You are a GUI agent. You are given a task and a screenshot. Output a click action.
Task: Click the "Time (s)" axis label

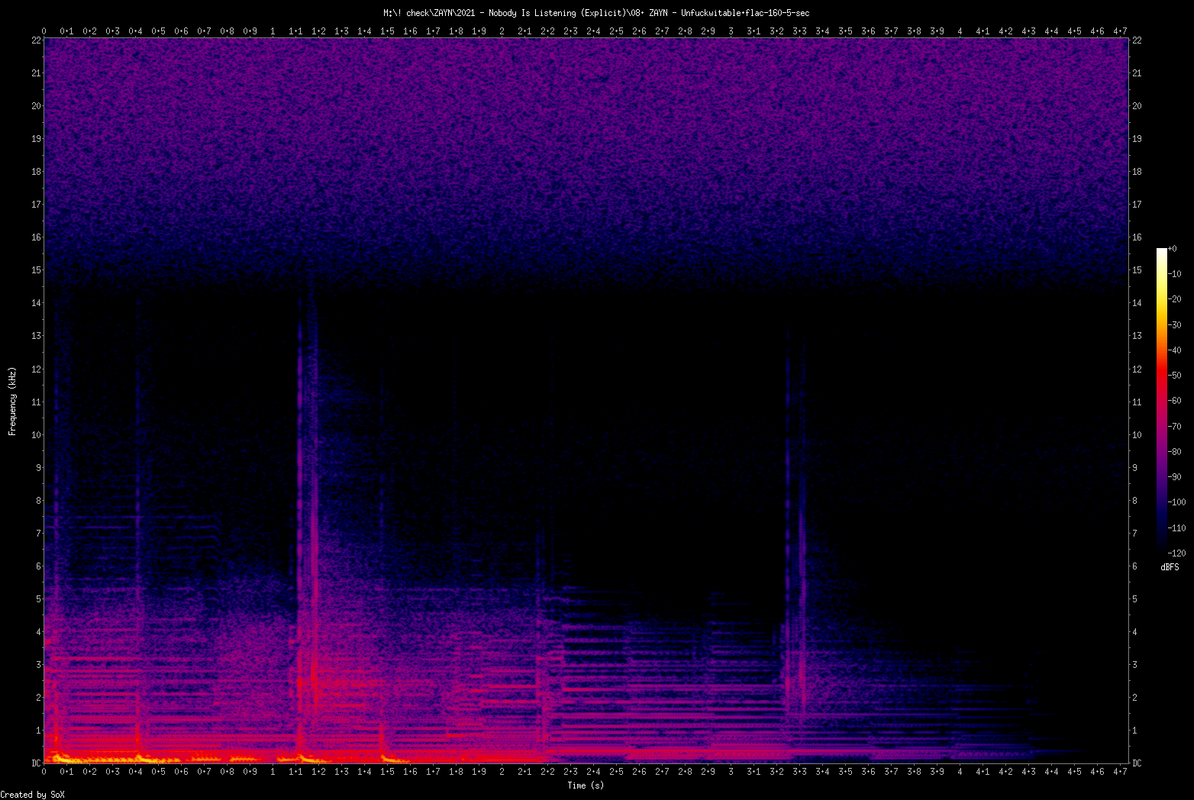point(586,786)
